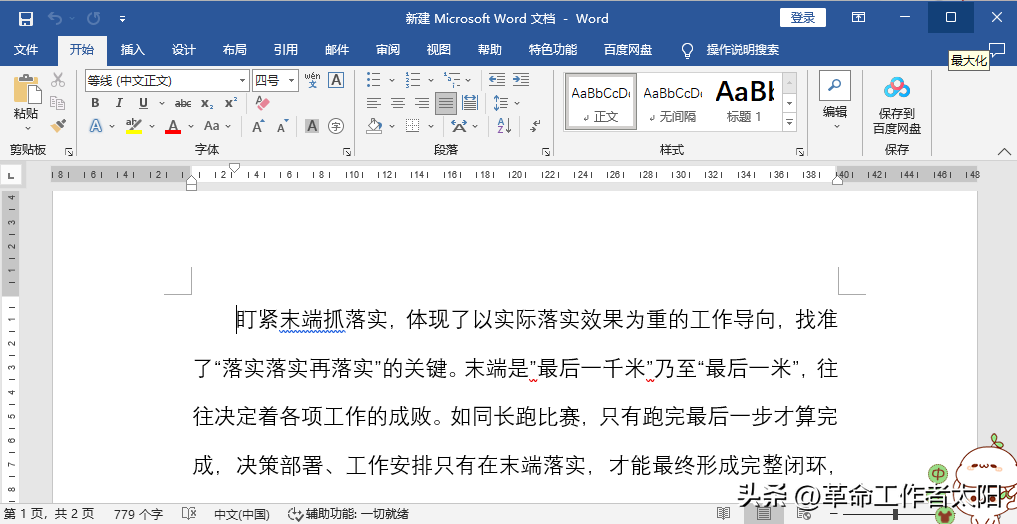Click the 操作说明搜索 search box
The height and width of the screenshot is (524, 1017).
tap(743, 50)
